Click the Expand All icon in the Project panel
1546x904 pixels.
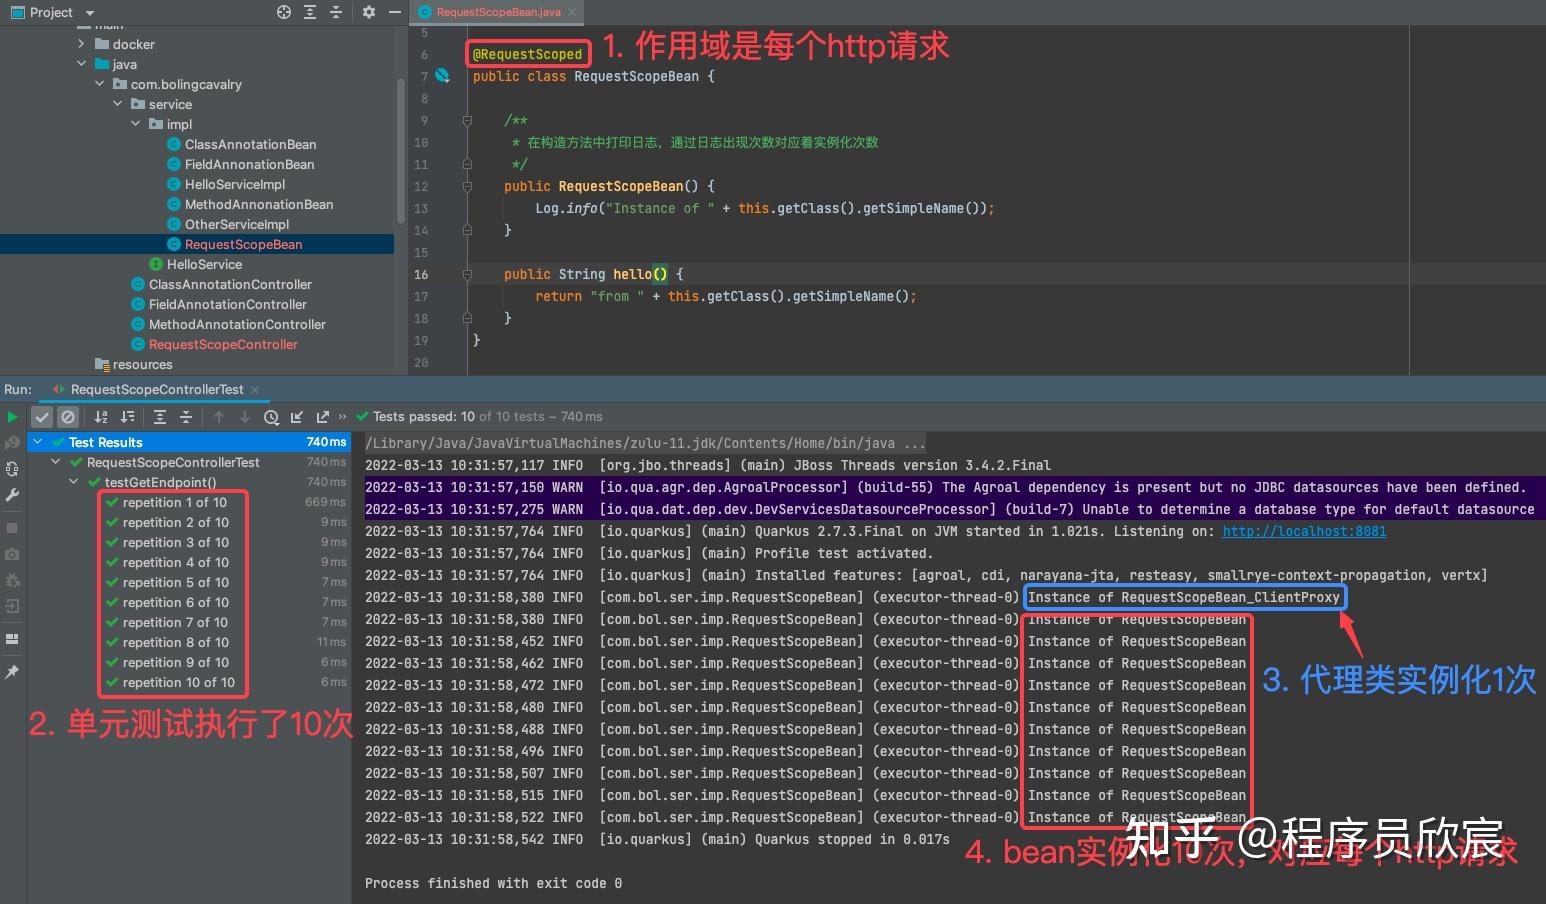[310, 12]
